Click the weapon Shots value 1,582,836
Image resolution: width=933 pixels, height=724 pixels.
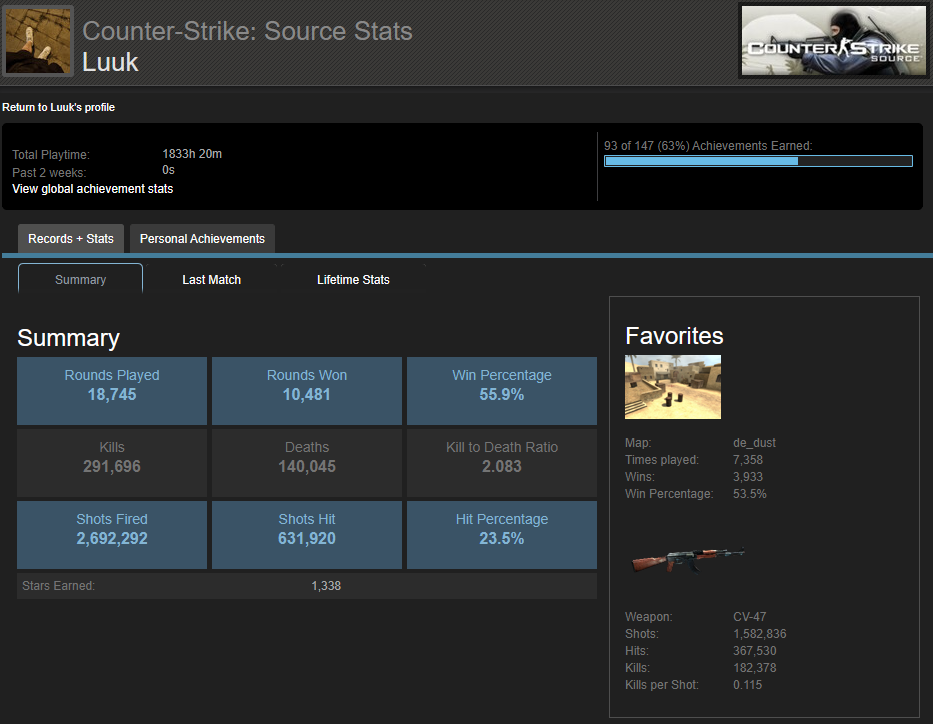760,634
